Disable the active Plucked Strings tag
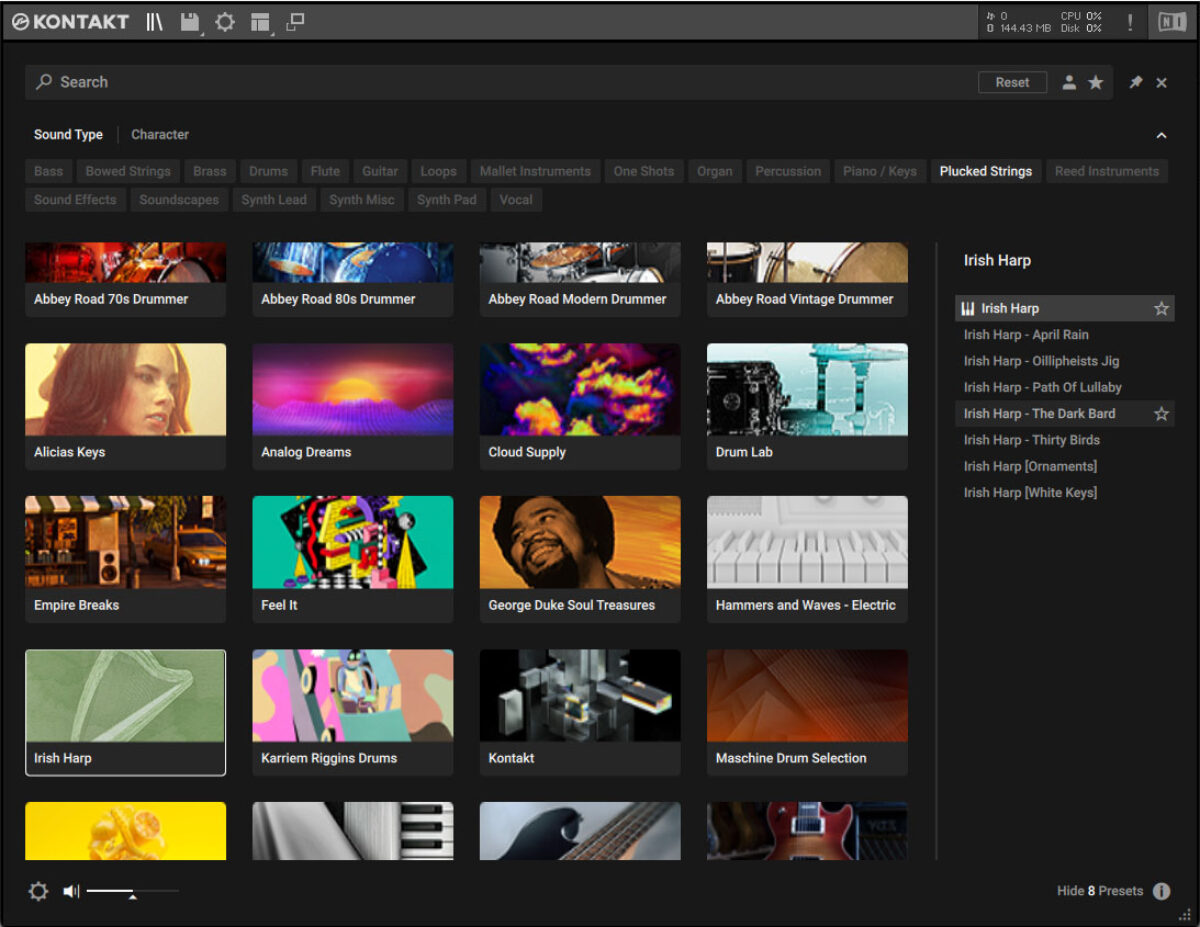 click(x=986, y=171)
